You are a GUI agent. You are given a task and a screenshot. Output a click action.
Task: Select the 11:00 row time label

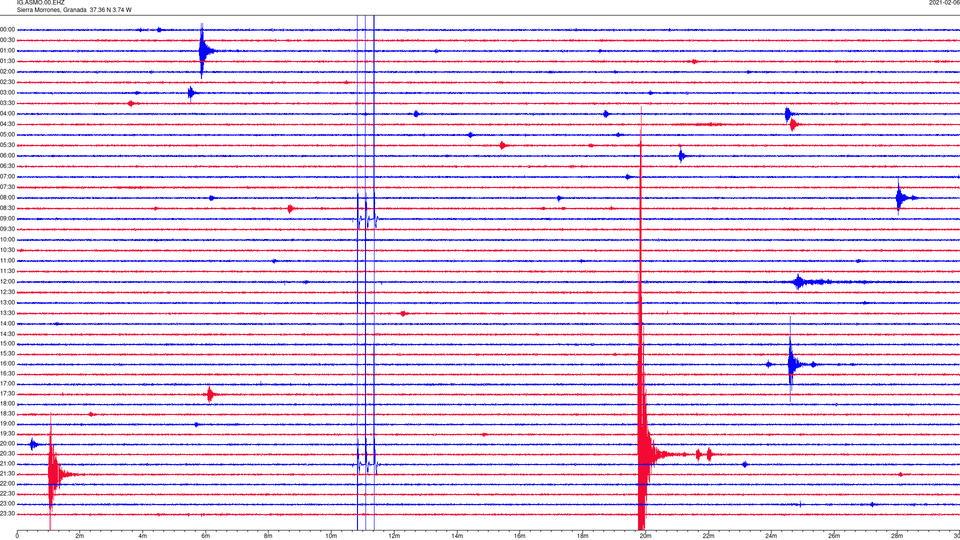point(8,261)
